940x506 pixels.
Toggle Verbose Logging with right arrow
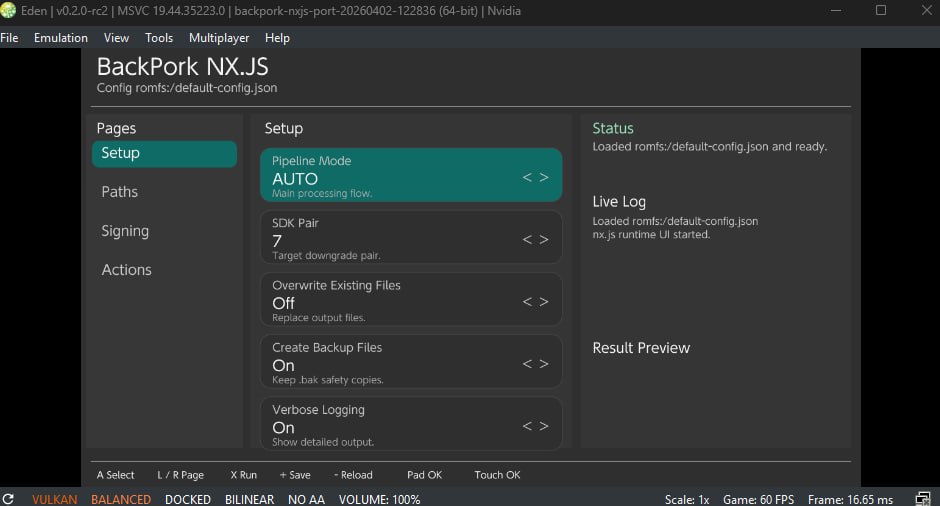[x=544, y=426]
